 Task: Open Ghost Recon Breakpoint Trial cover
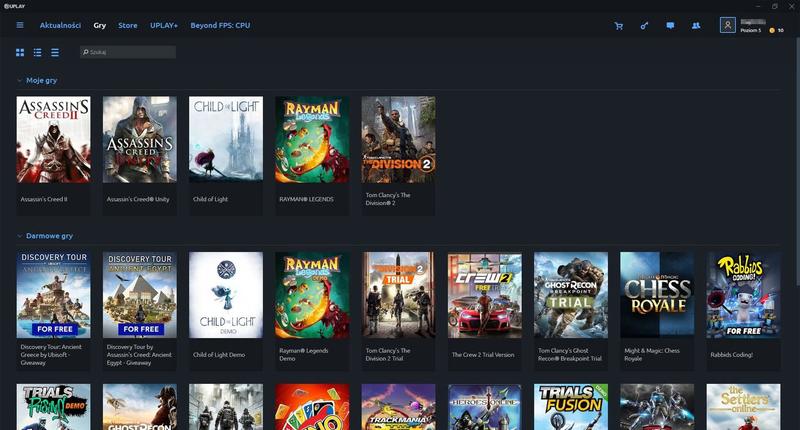click(x=571, y=295)
